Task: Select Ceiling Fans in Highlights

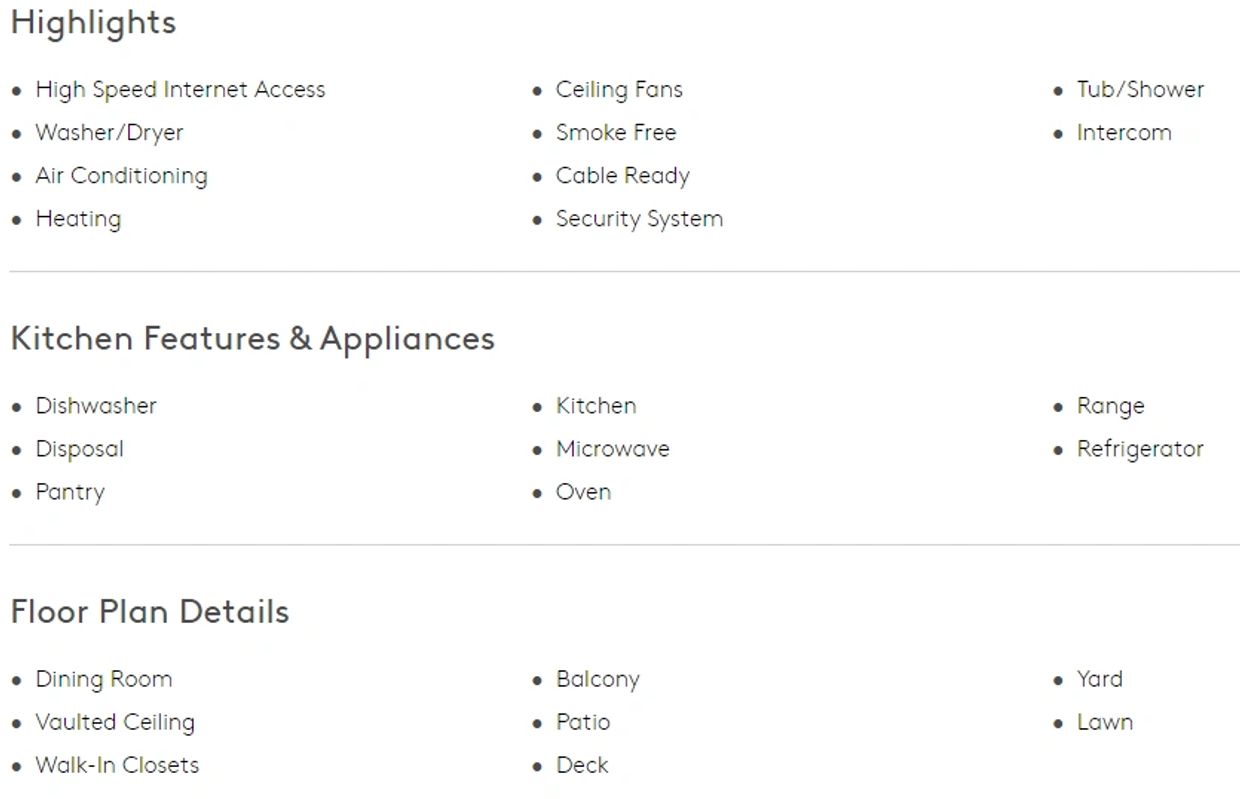Action: (x=619, y=90)
